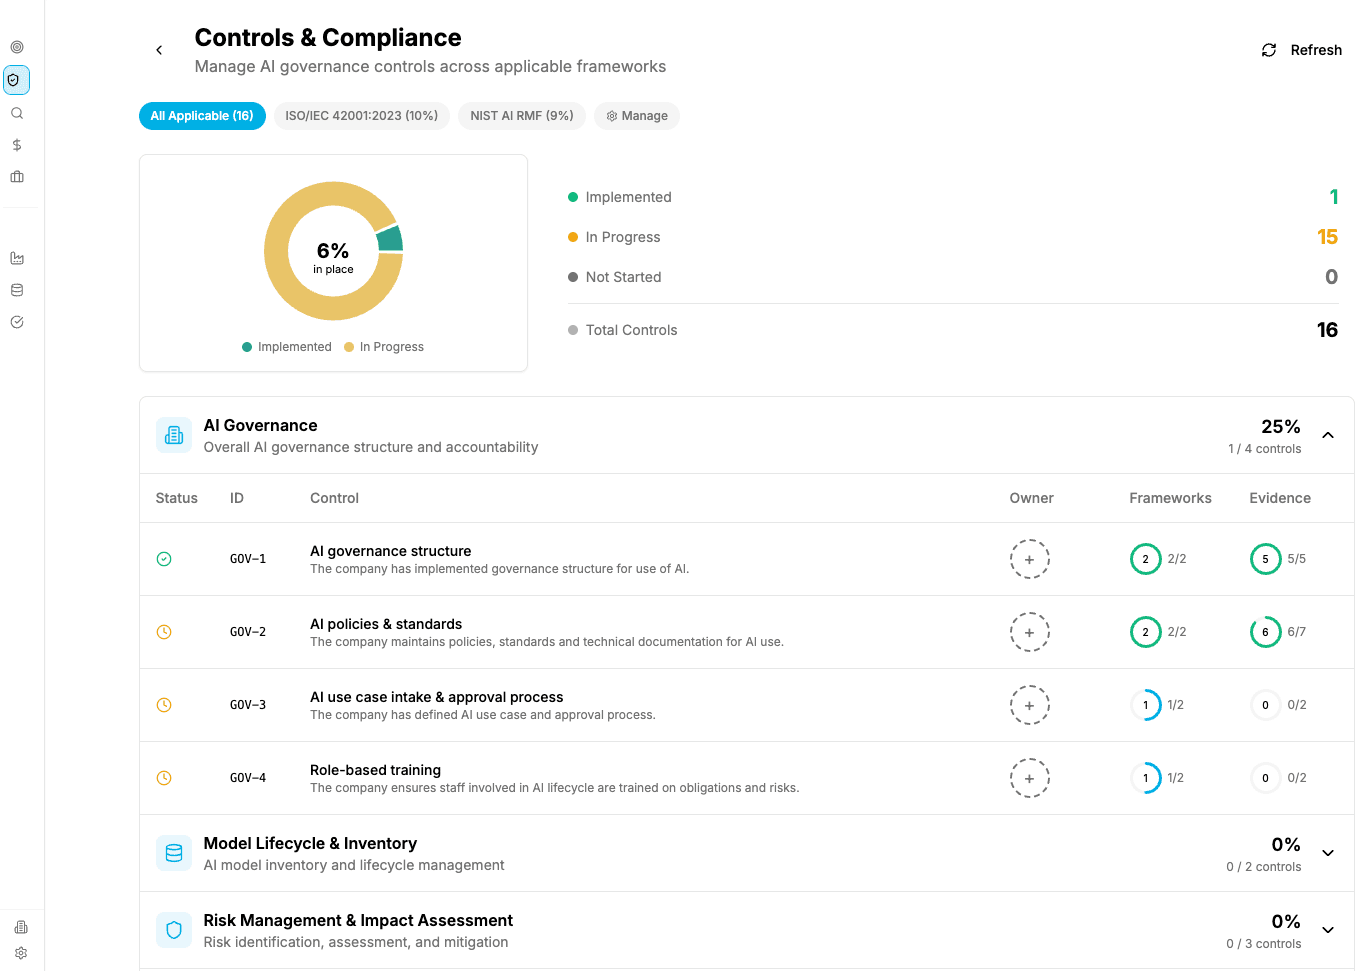Open the GOV-2 evidence 6/7 indicator

(1278, 632)
